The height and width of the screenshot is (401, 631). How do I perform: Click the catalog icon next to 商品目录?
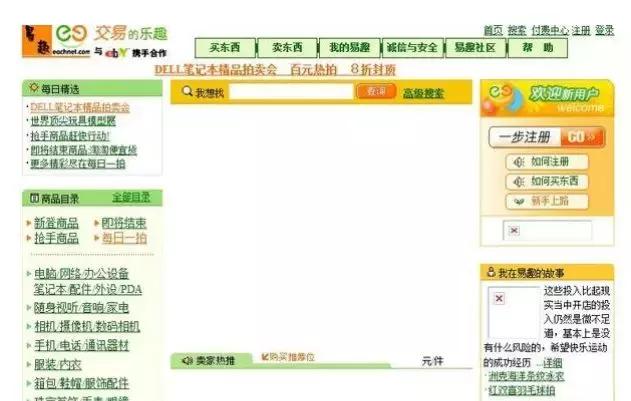pyautogui.click(x=35, y=198)
